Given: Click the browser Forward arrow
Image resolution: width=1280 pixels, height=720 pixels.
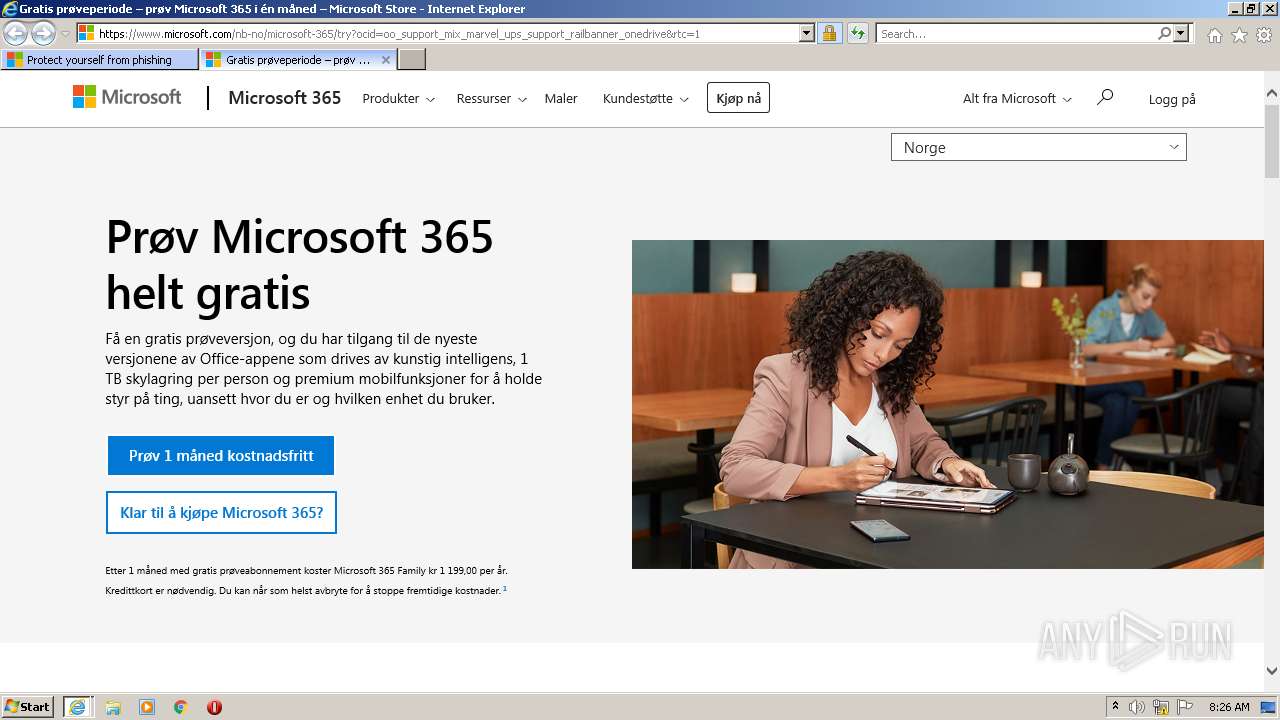Looking at the screenshot, I should [x=43, y=33].
